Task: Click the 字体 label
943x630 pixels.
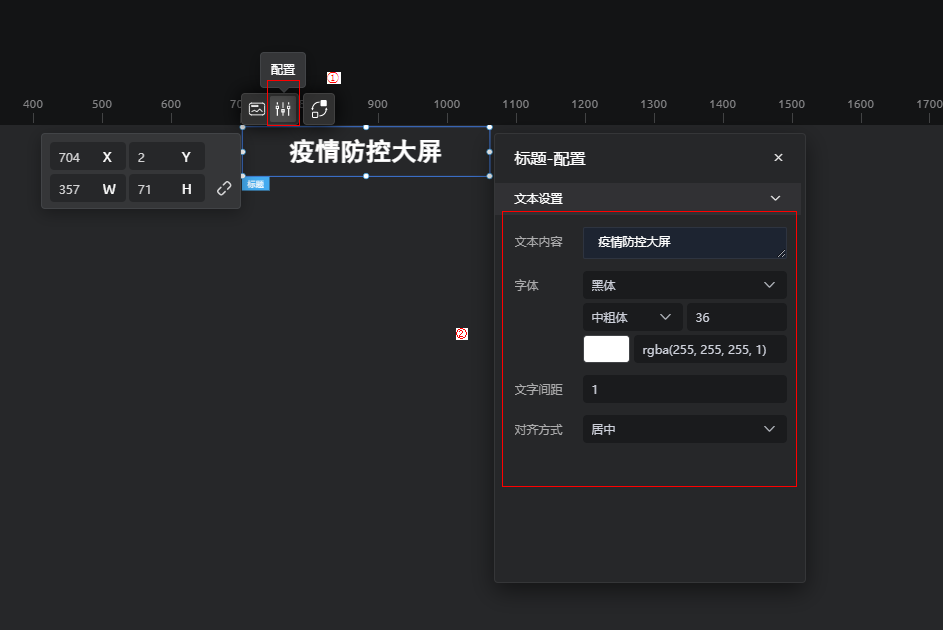Action: click(526, 285)
